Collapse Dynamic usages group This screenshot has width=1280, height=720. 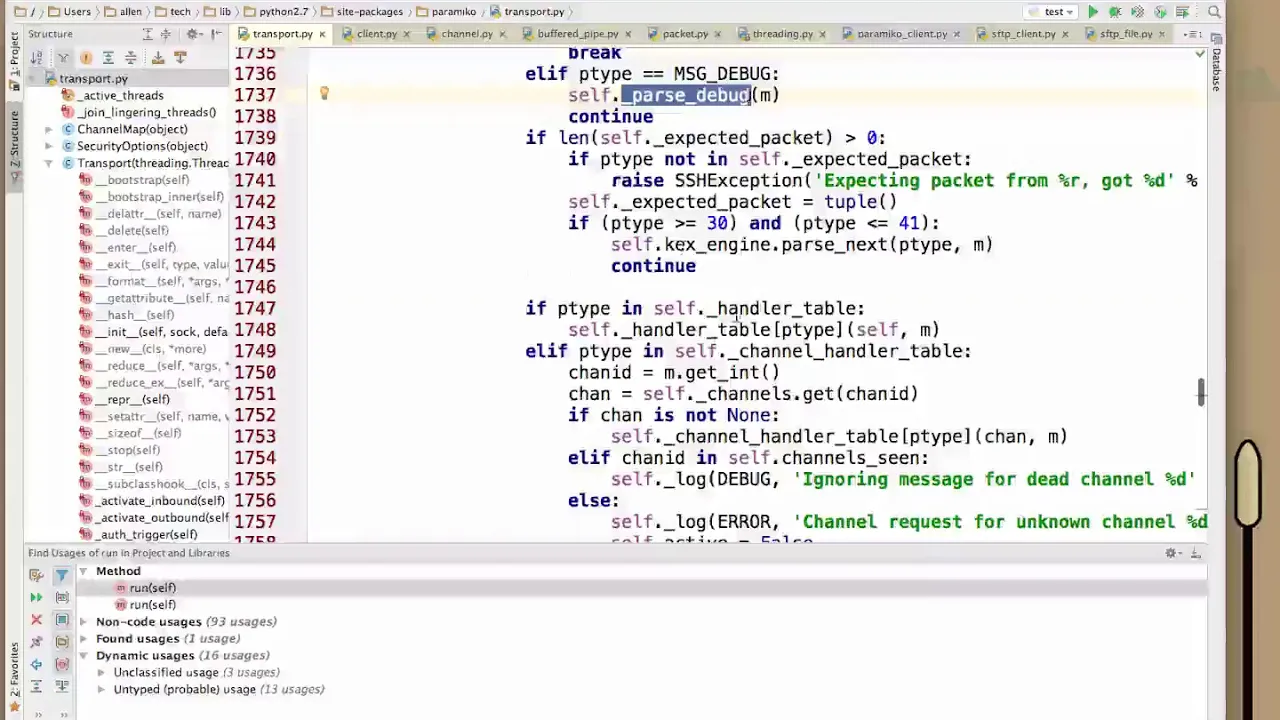83,656
